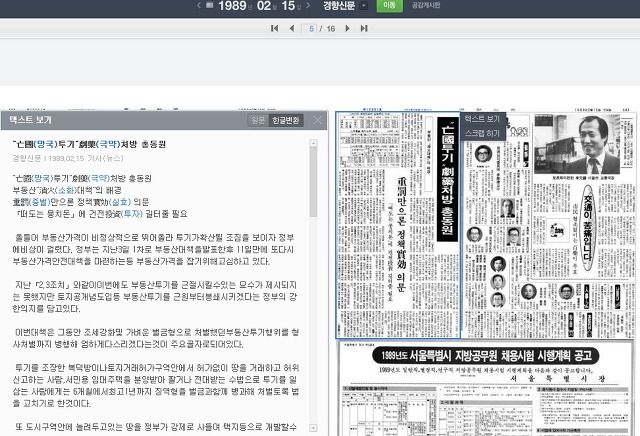Open the year 1989 selector
The width and height of the screenshot is (640, 436).
pos(232,6)
